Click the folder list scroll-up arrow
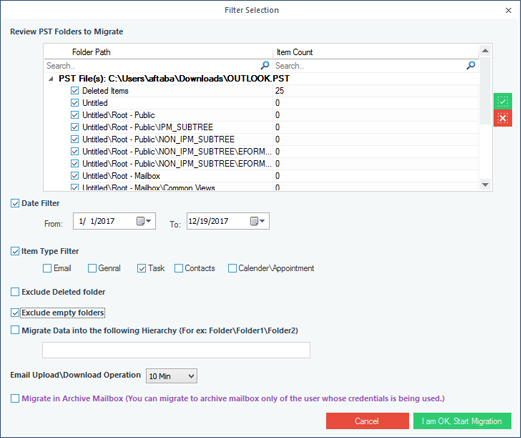 [x=485, y=51]
